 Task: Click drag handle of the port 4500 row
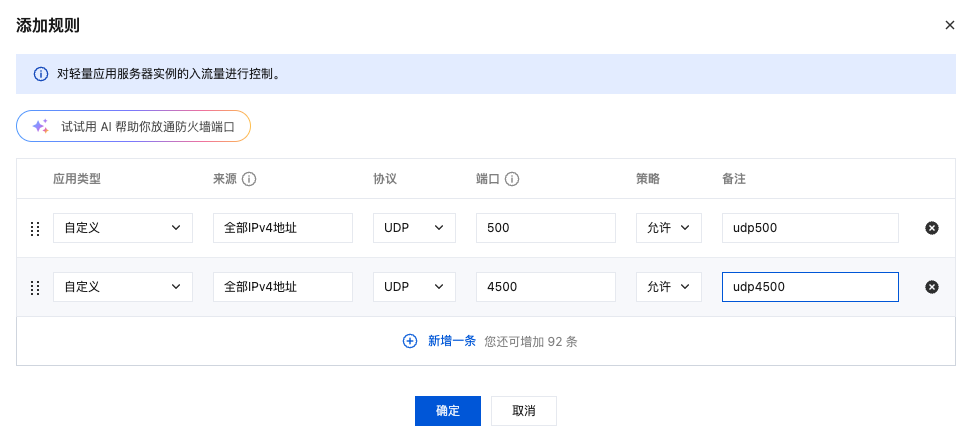point(35,287)
